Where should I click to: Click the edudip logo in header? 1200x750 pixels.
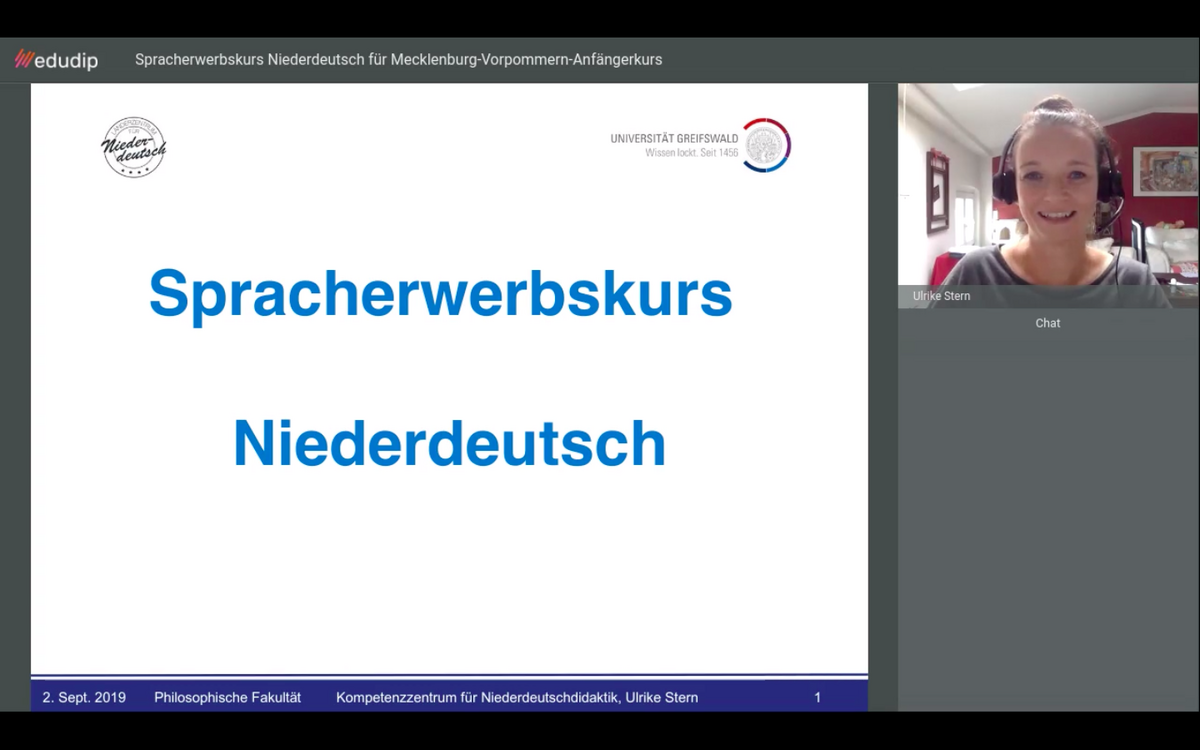pyautogui.click(x=56, y=60)
